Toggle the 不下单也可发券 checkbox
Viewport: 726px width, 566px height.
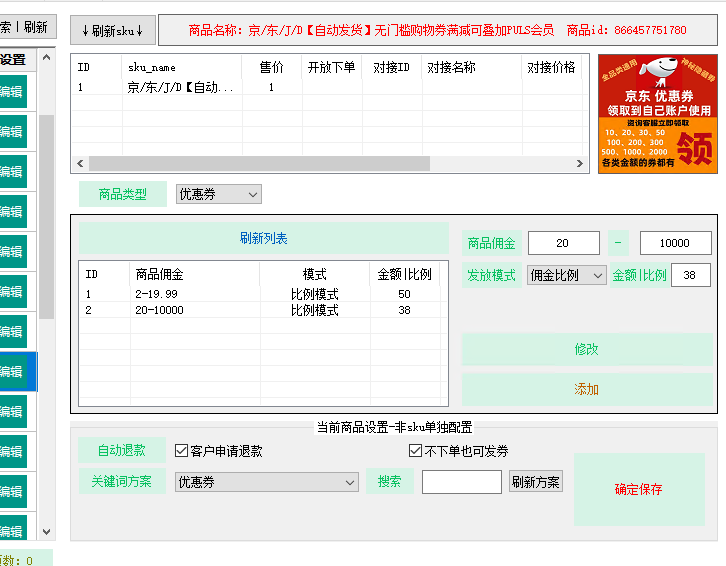415,451
